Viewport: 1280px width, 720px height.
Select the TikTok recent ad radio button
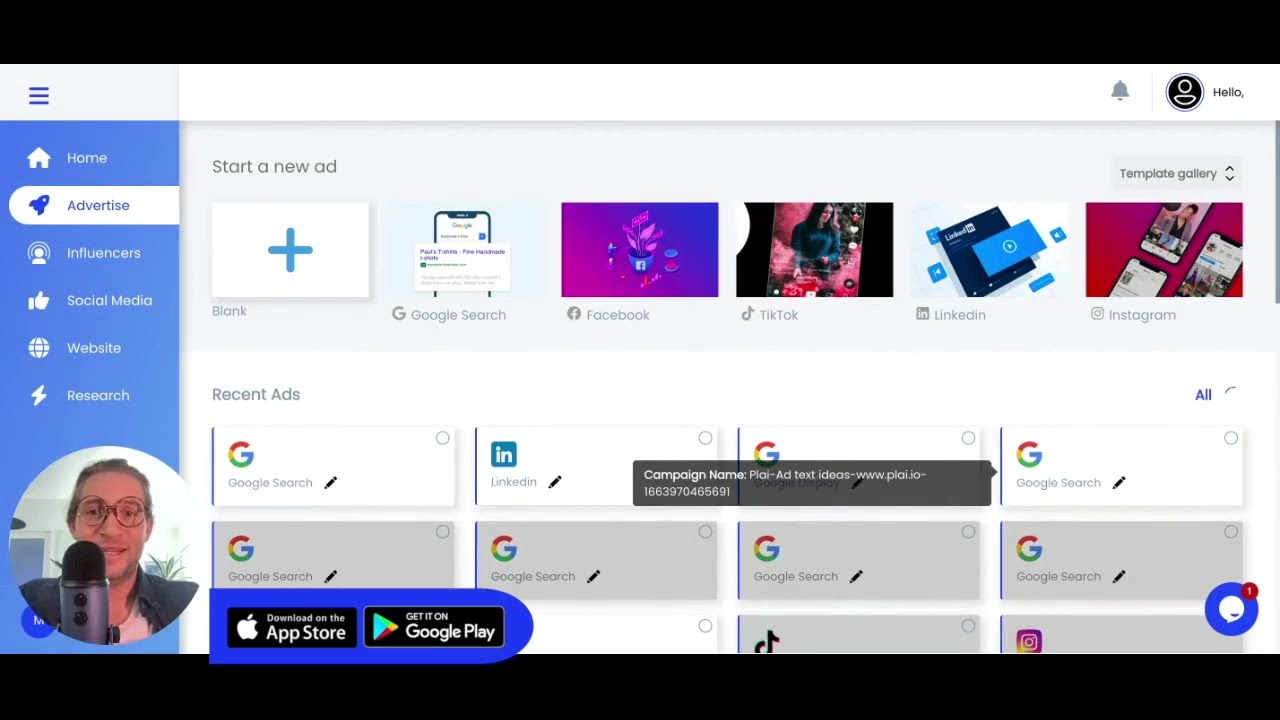[968, 626]
